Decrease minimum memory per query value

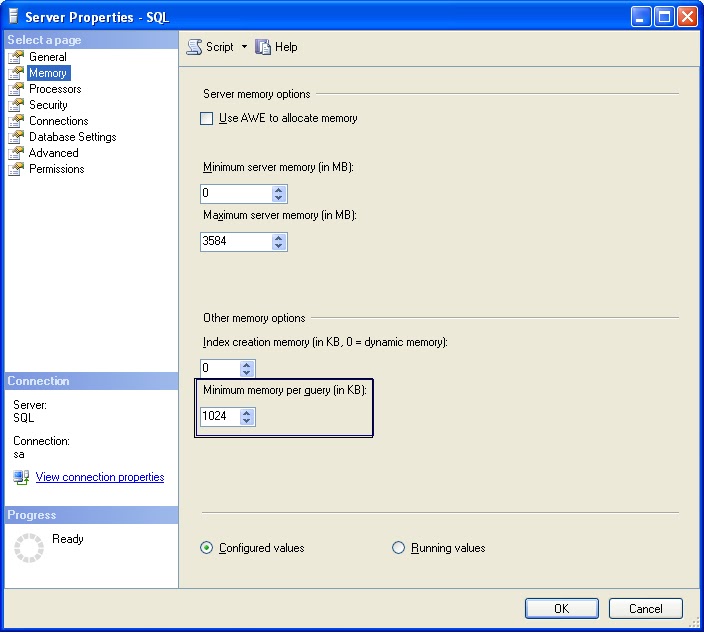[x=246, y=420]
